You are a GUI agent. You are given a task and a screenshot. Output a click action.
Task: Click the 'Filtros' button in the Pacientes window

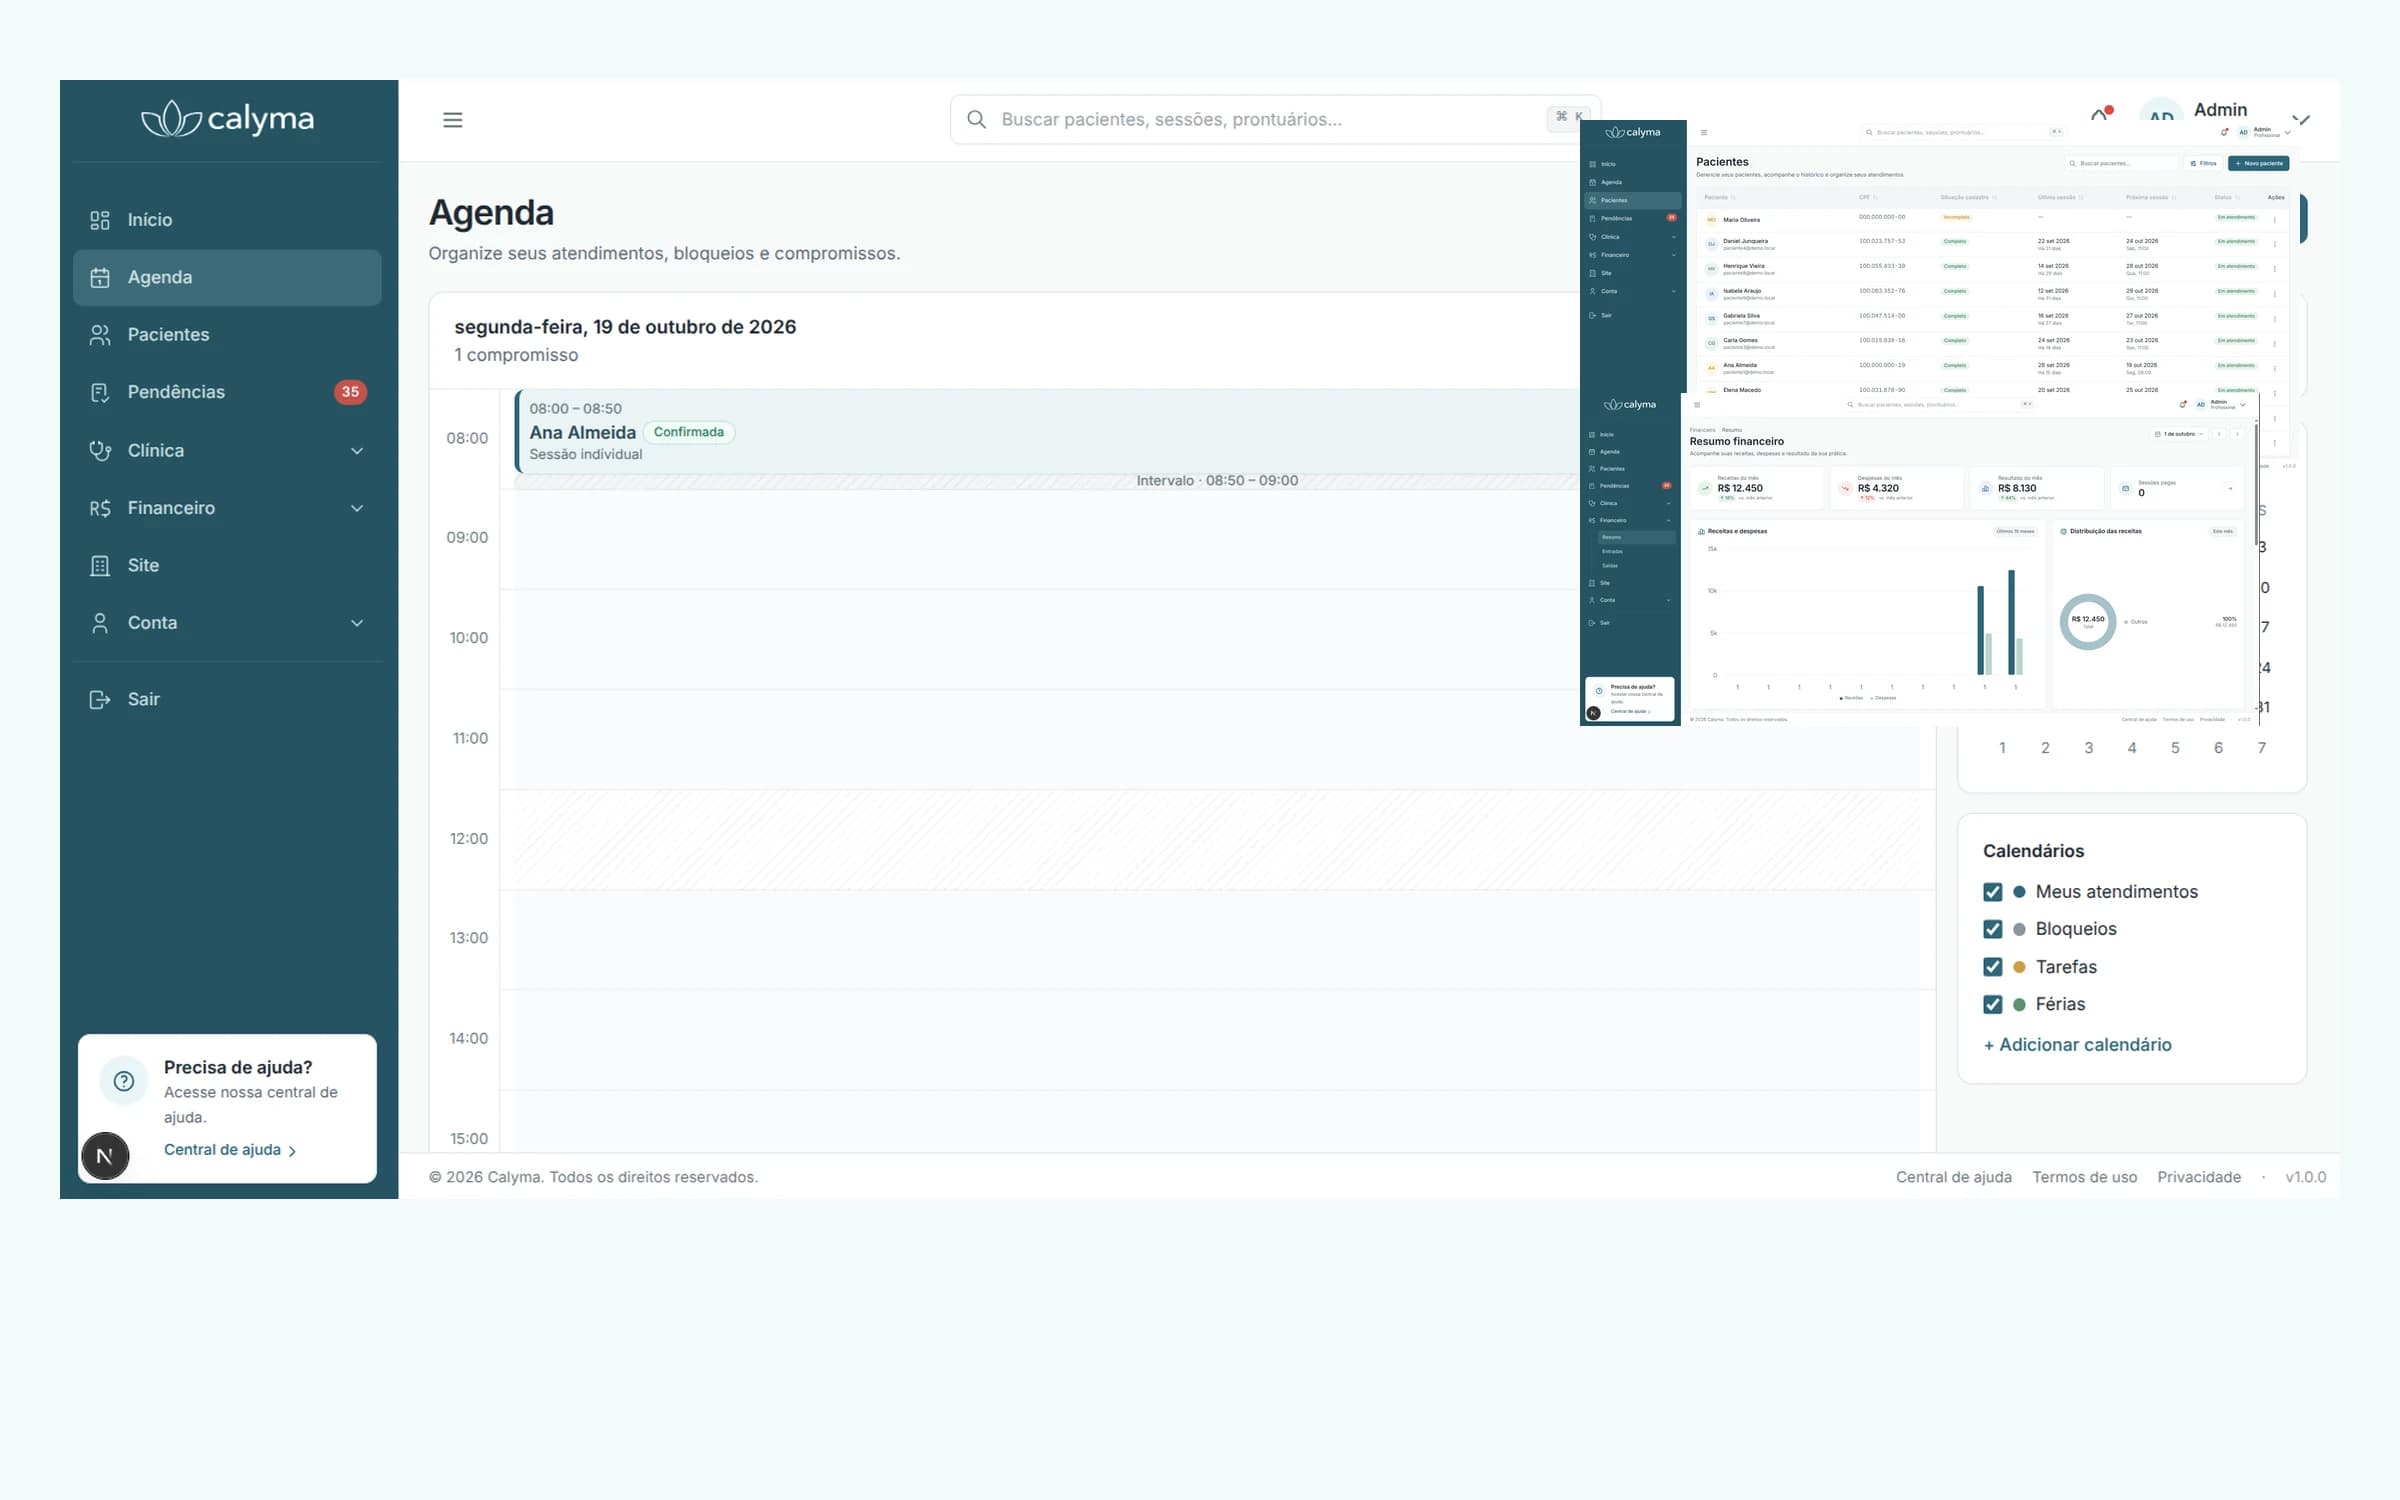pyautogui.click(x=2202, y=163)
